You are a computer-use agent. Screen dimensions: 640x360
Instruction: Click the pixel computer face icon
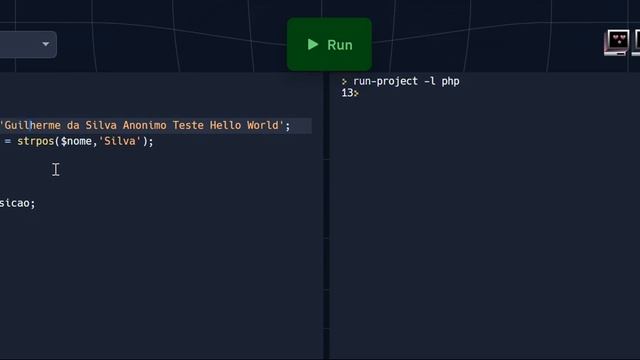coord(617,42)
